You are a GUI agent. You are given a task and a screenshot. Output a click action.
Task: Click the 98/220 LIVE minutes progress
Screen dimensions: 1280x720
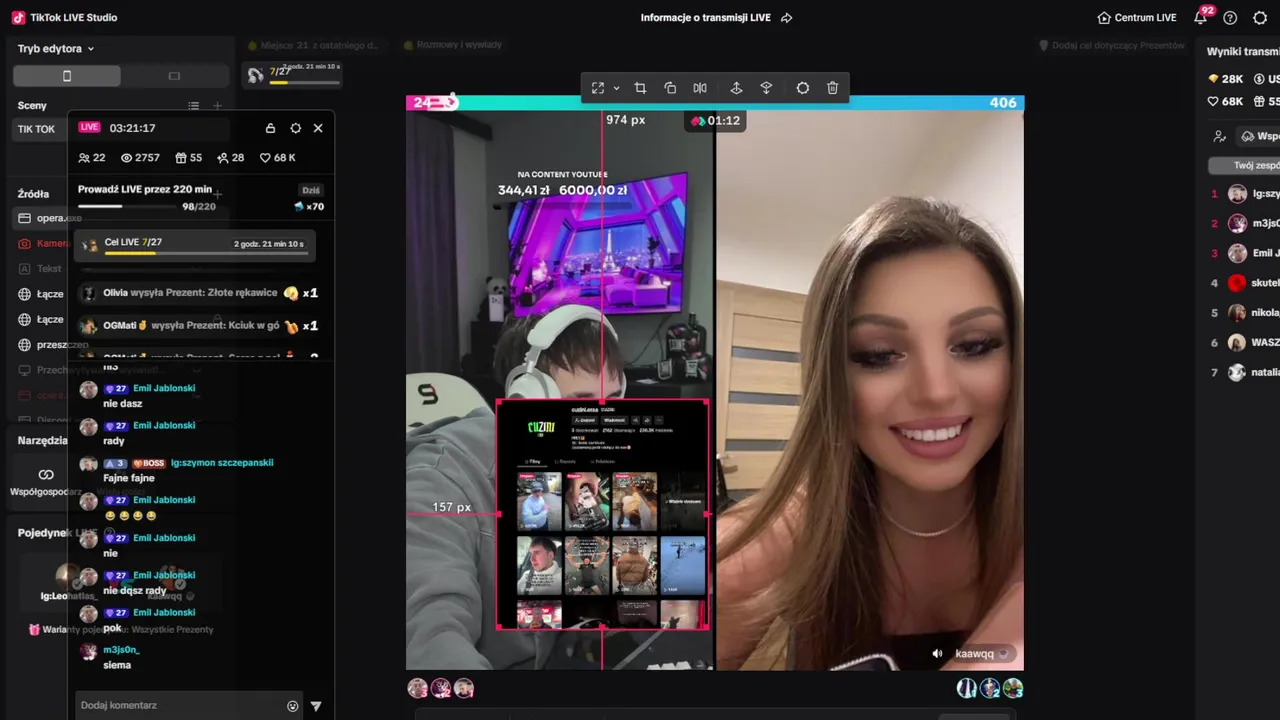click(146, 206)
